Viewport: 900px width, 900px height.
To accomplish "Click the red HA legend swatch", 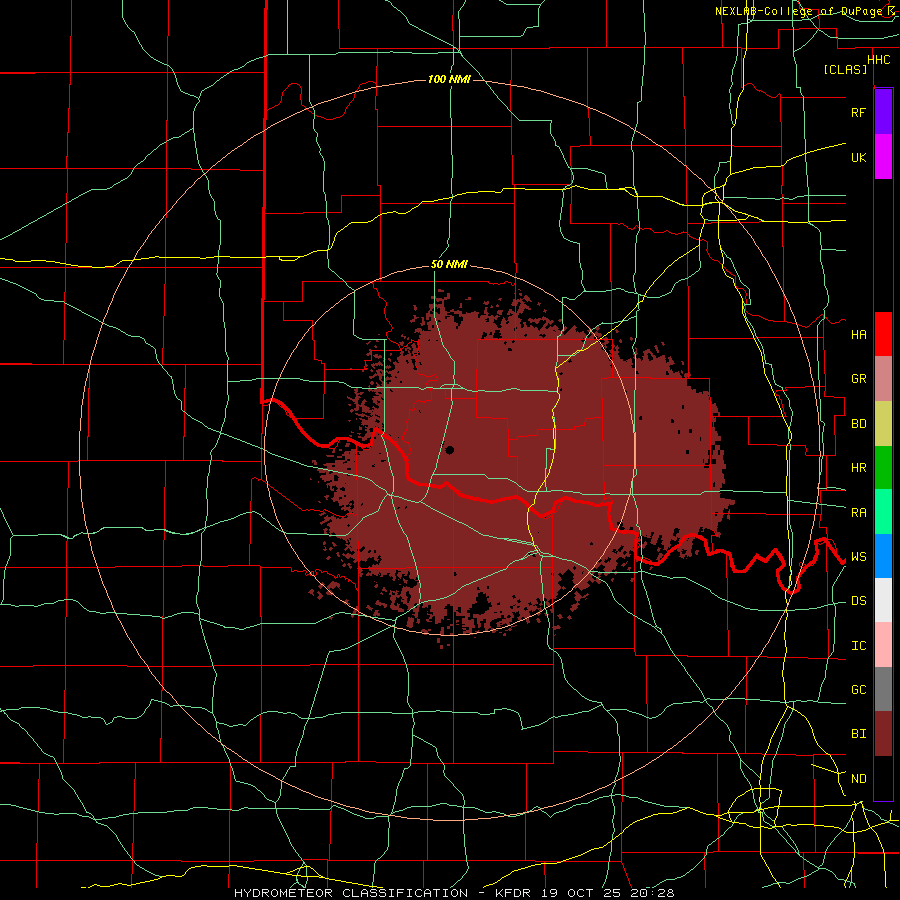I will tap(883, 334).
